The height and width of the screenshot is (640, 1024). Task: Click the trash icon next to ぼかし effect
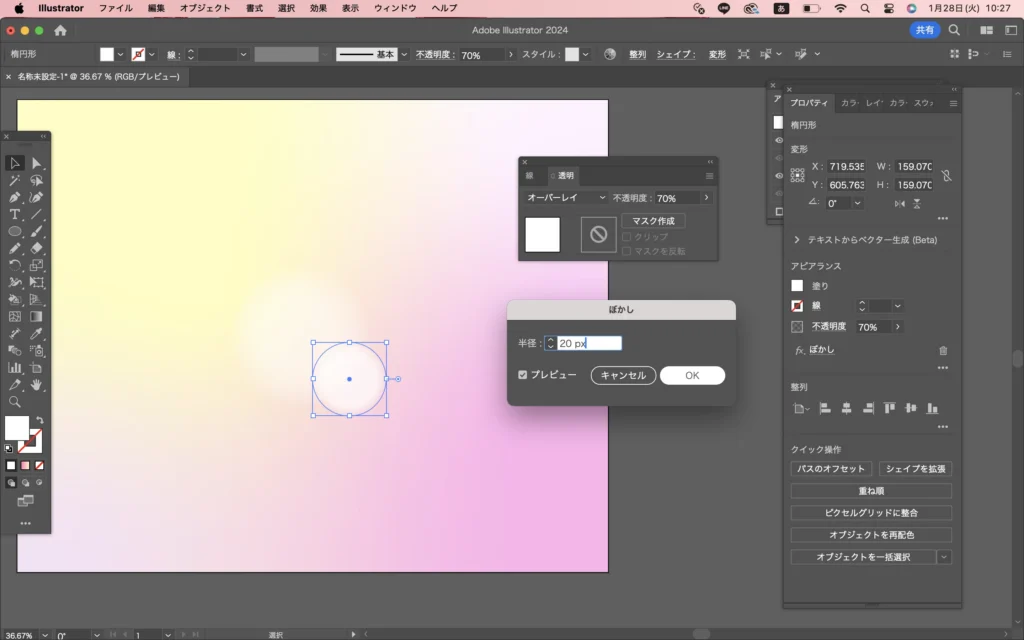click(943, 350)
